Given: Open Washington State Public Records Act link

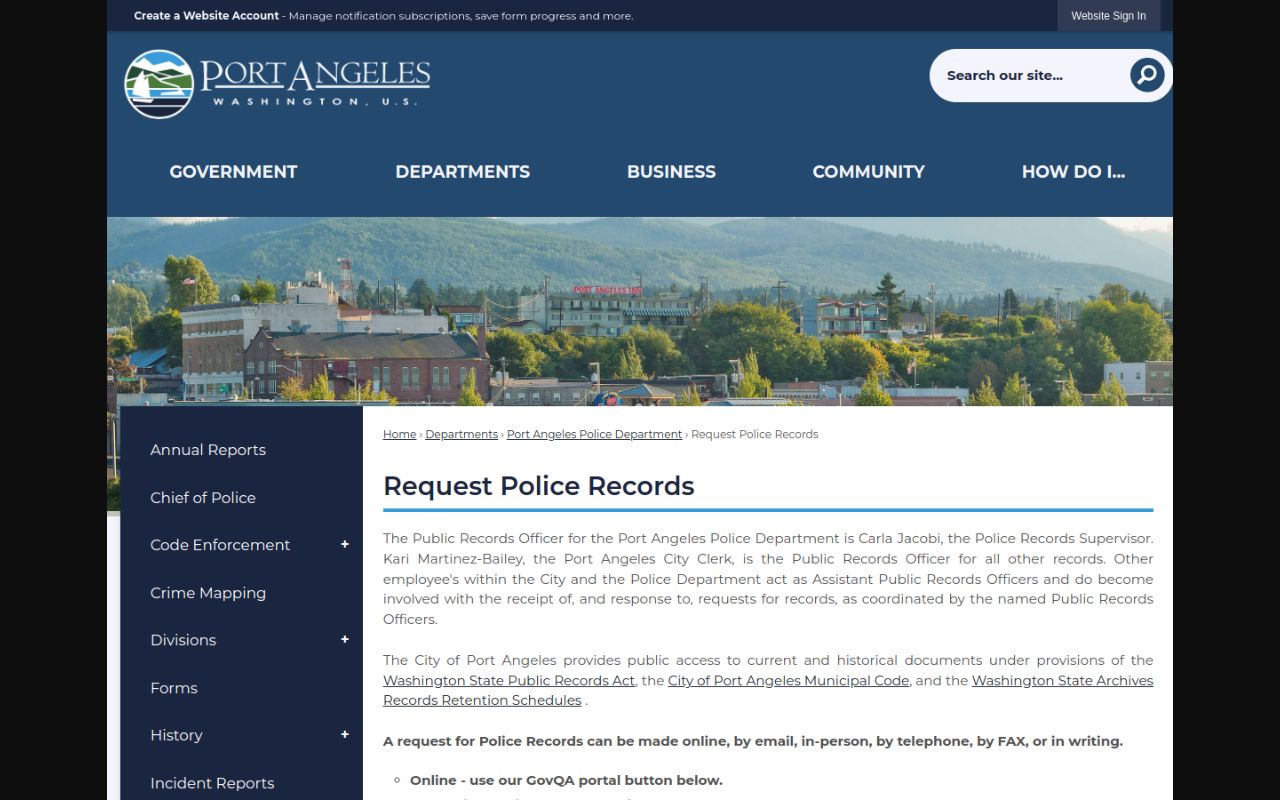Looking at the screenshot, I should (x=509, y=680).
